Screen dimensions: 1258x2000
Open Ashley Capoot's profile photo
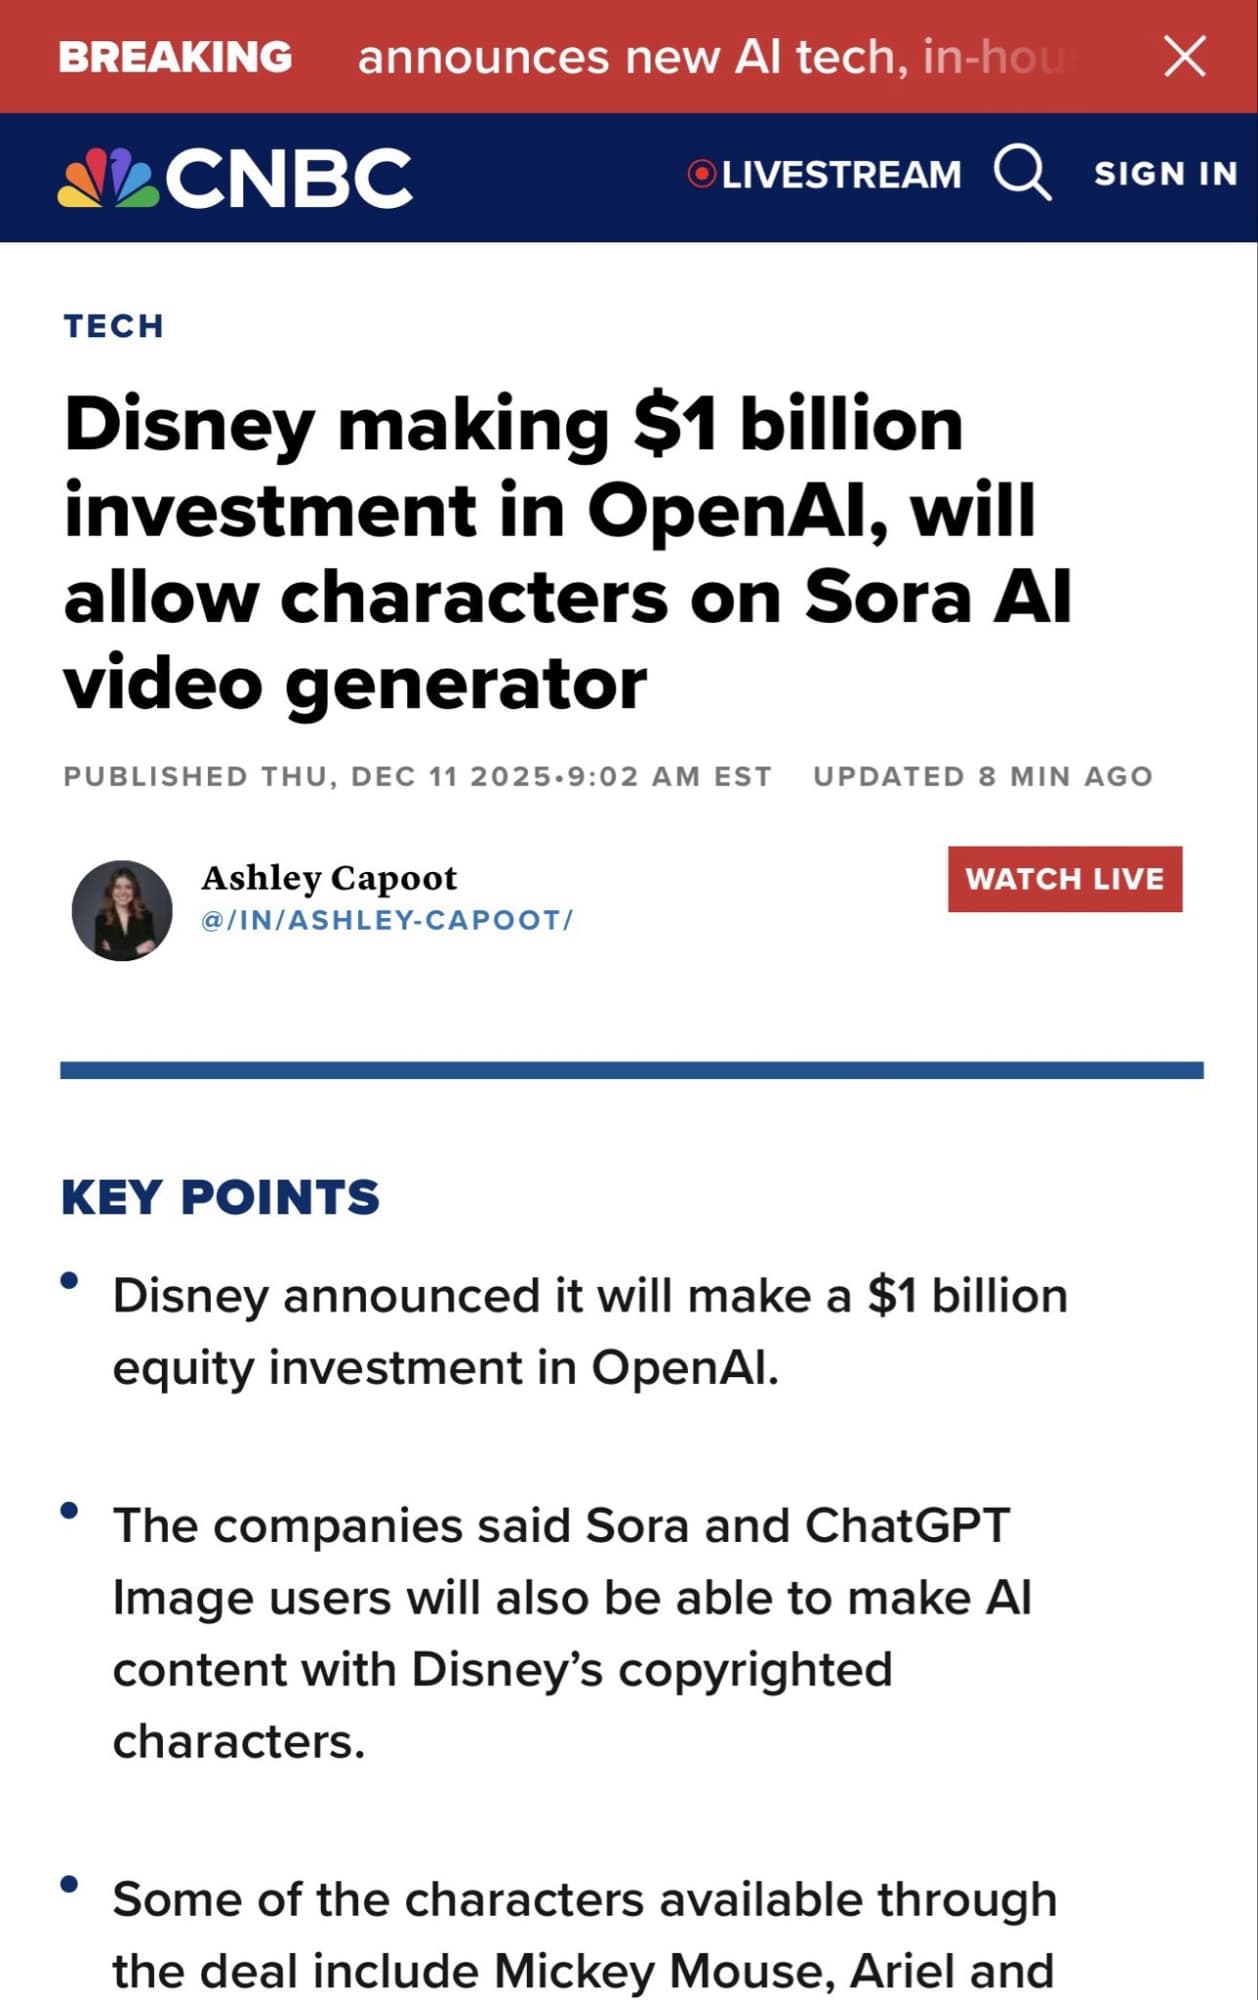pyautogui.click(x=122, y=911)
